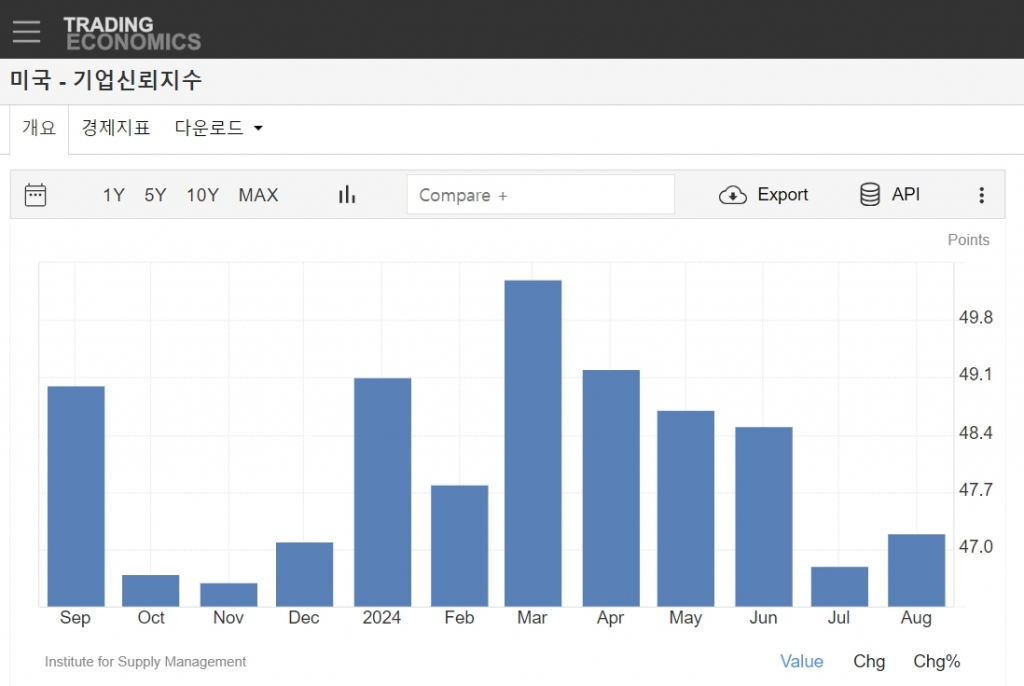Select the 10Y time range

coord(202,195)
